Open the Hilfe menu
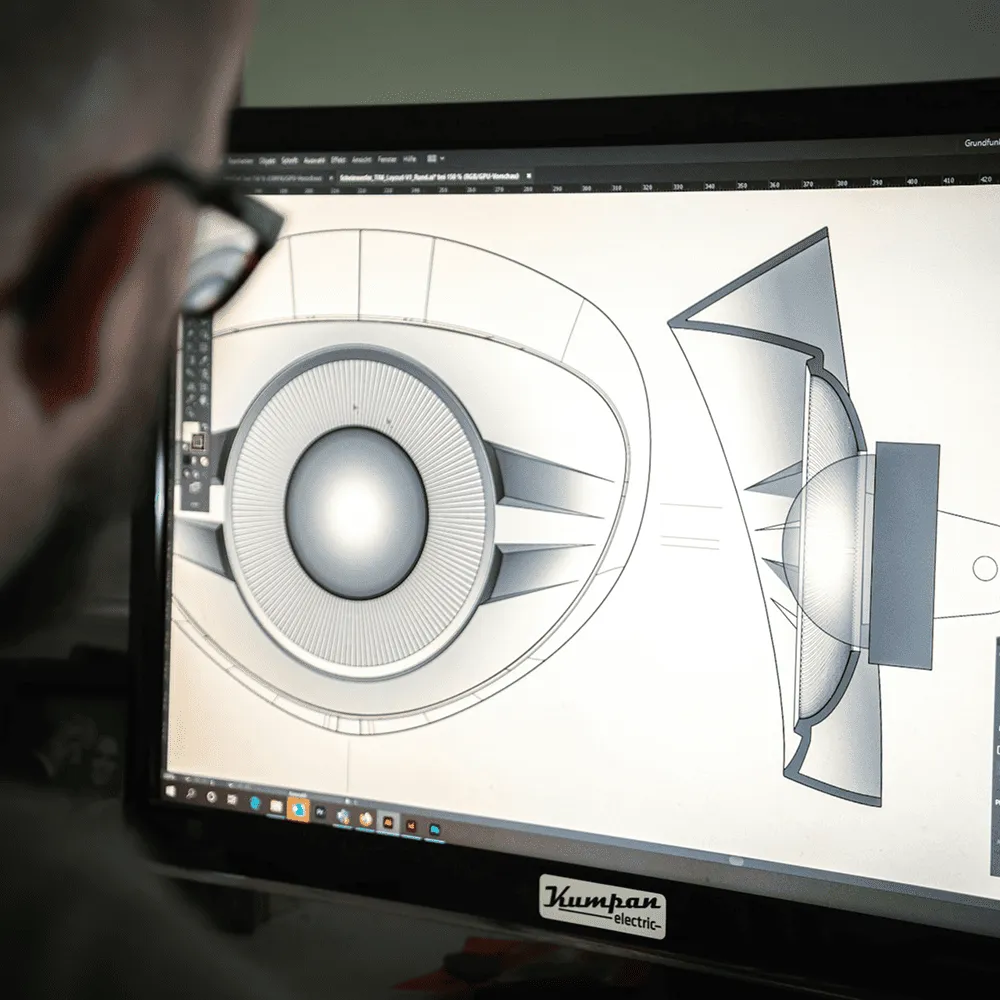 pyautogui.click(x=410, y=159)
